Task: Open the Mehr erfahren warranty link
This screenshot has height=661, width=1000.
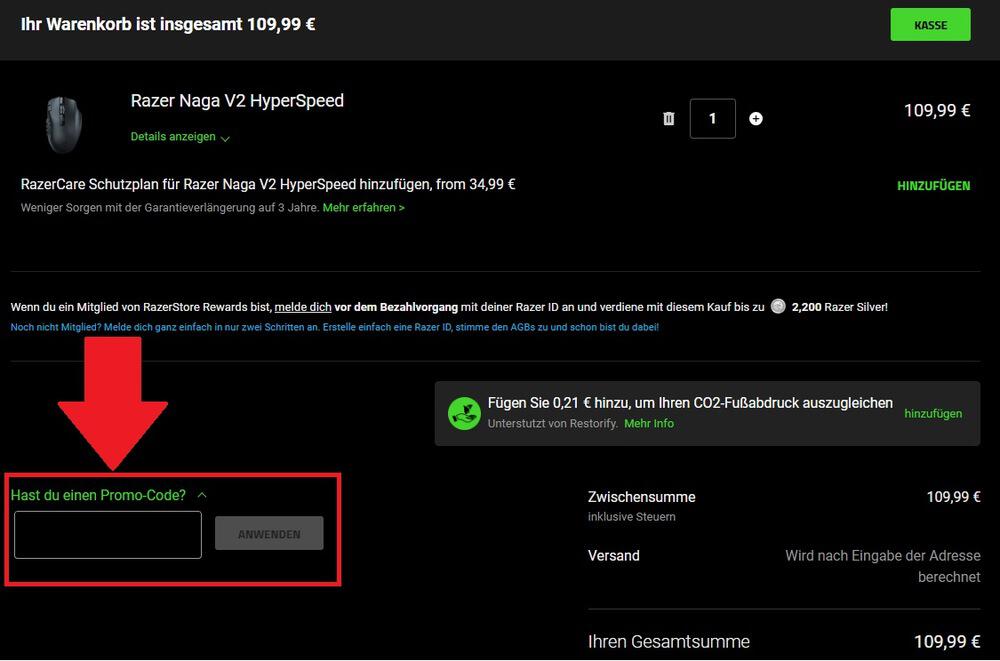Action: (x=364, y=207)
